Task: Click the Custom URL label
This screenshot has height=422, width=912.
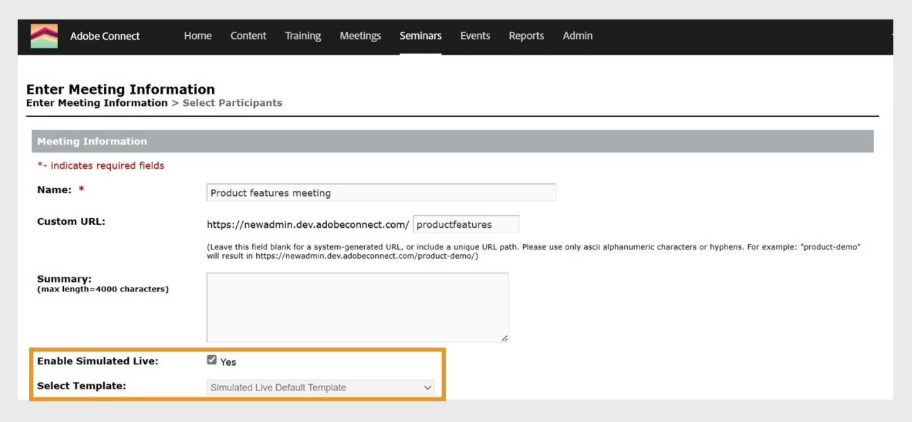Action: pyautogui.click(x=71, y=221)
